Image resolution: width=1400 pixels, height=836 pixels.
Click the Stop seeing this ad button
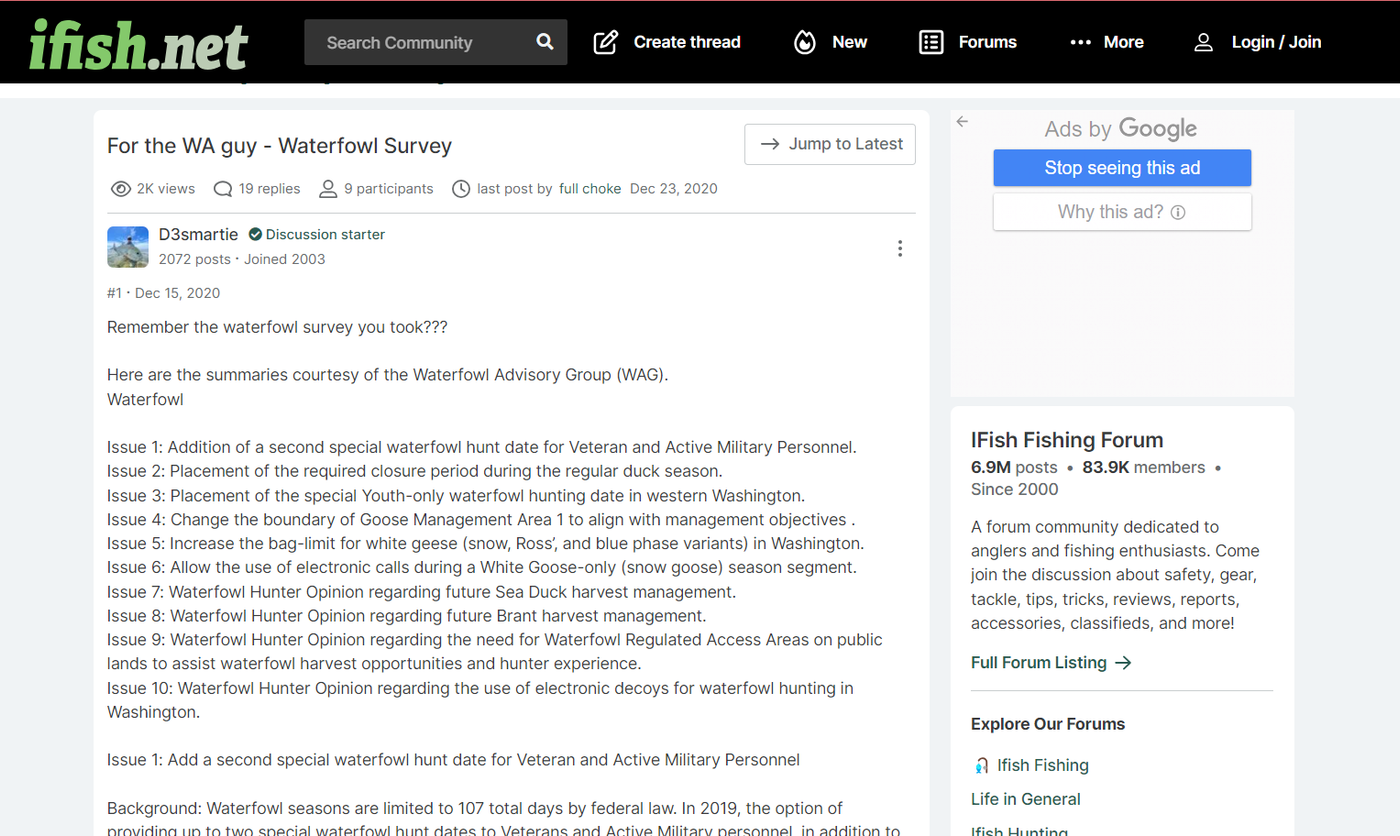(x=1122, y=168)
